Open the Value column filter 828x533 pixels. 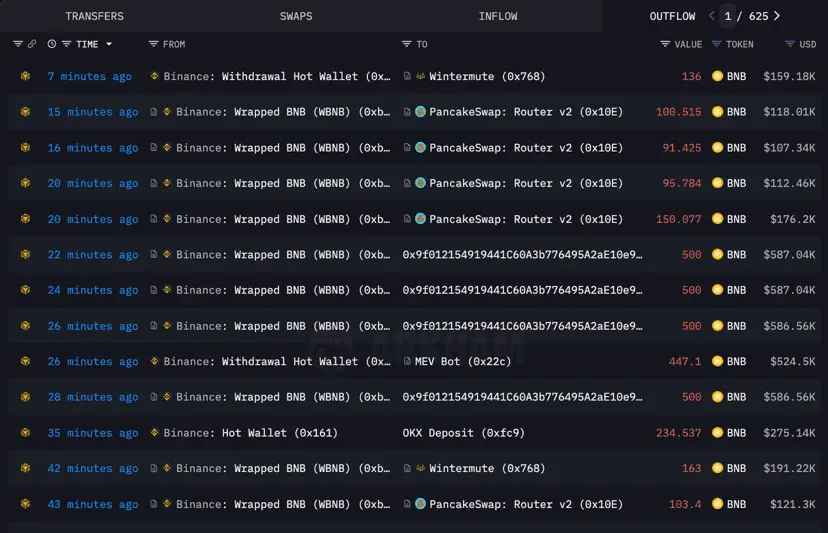[x=665, y=44]
